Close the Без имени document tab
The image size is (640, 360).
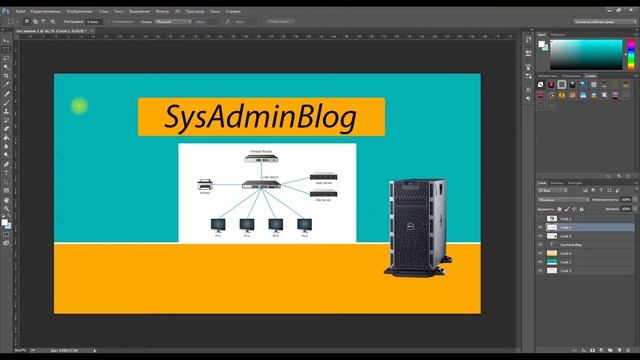point(92,31)
